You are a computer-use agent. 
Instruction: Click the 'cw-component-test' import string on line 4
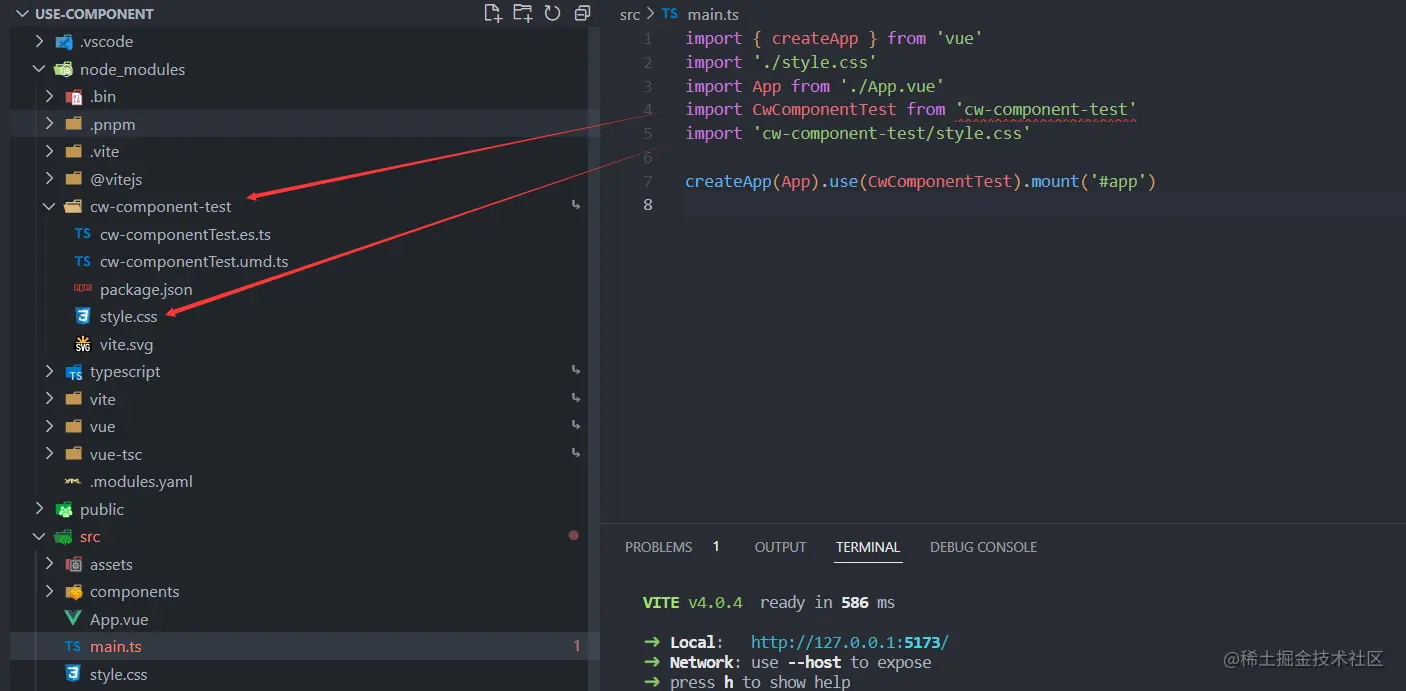(1046, 109)
